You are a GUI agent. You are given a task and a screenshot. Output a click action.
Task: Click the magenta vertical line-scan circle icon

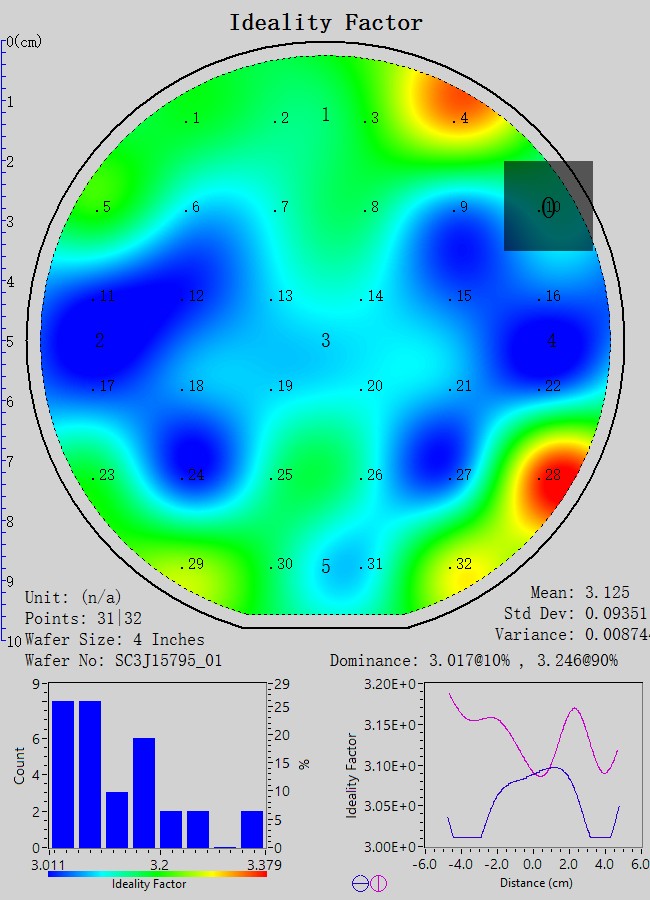pyautogui.click(x=378, y=883)
